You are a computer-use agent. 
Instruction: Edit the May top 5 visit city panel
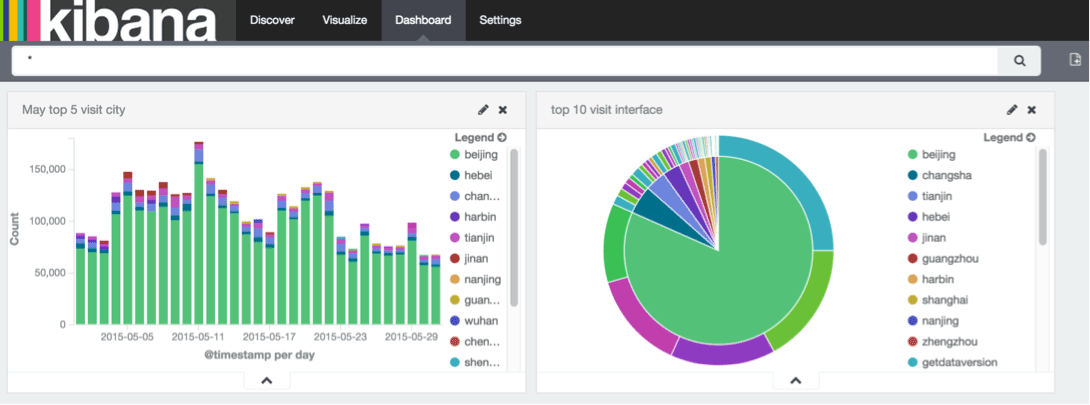click(x=483, y=110)
